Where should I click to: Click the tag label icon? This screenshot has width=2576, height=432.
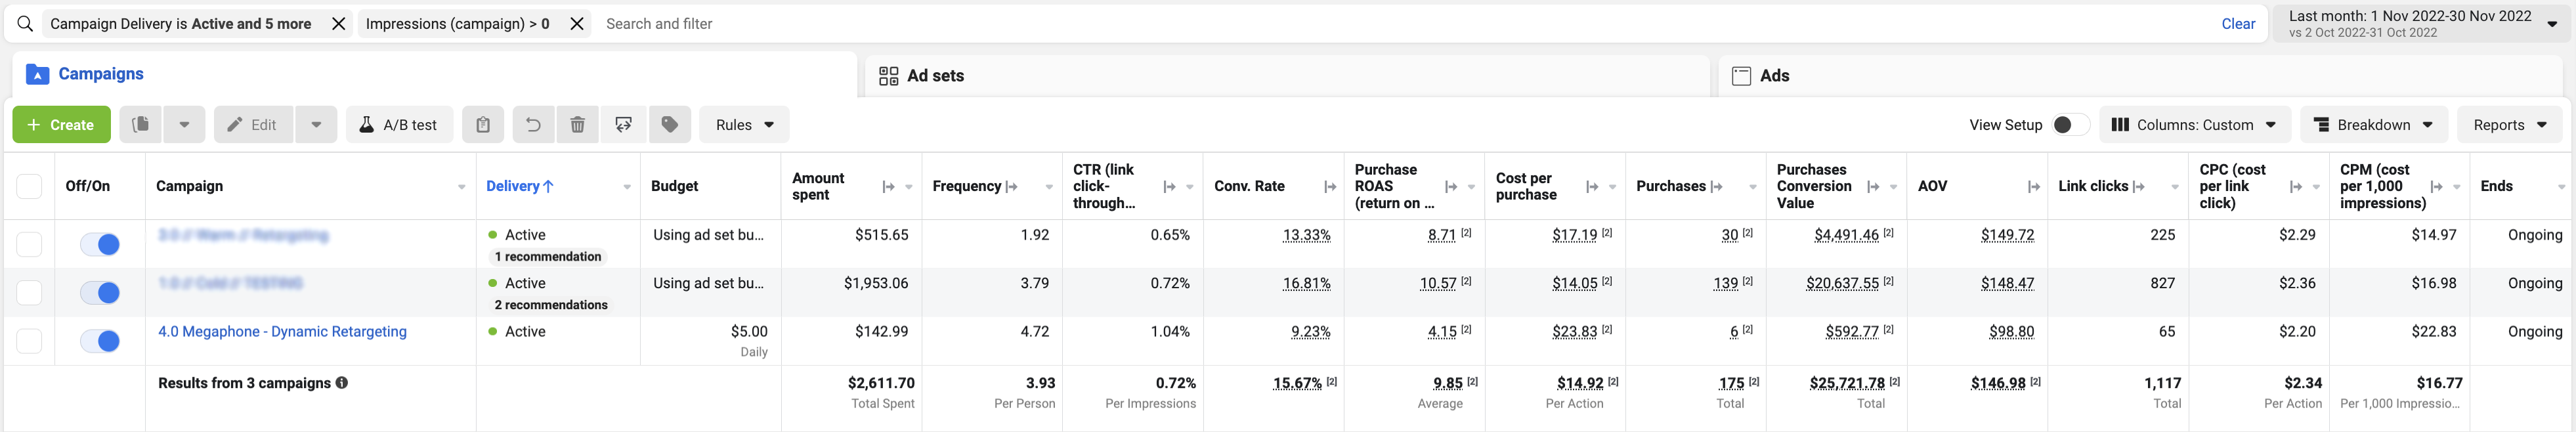tap(670, 125)
